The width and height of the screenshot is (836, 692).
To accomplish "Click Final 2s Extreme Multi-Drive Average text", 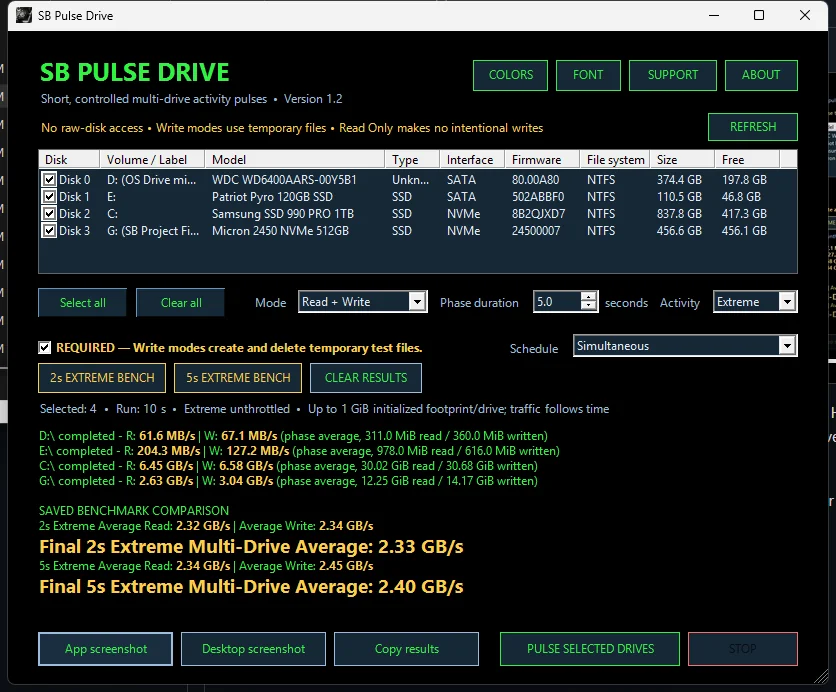I will pos(251,546).
